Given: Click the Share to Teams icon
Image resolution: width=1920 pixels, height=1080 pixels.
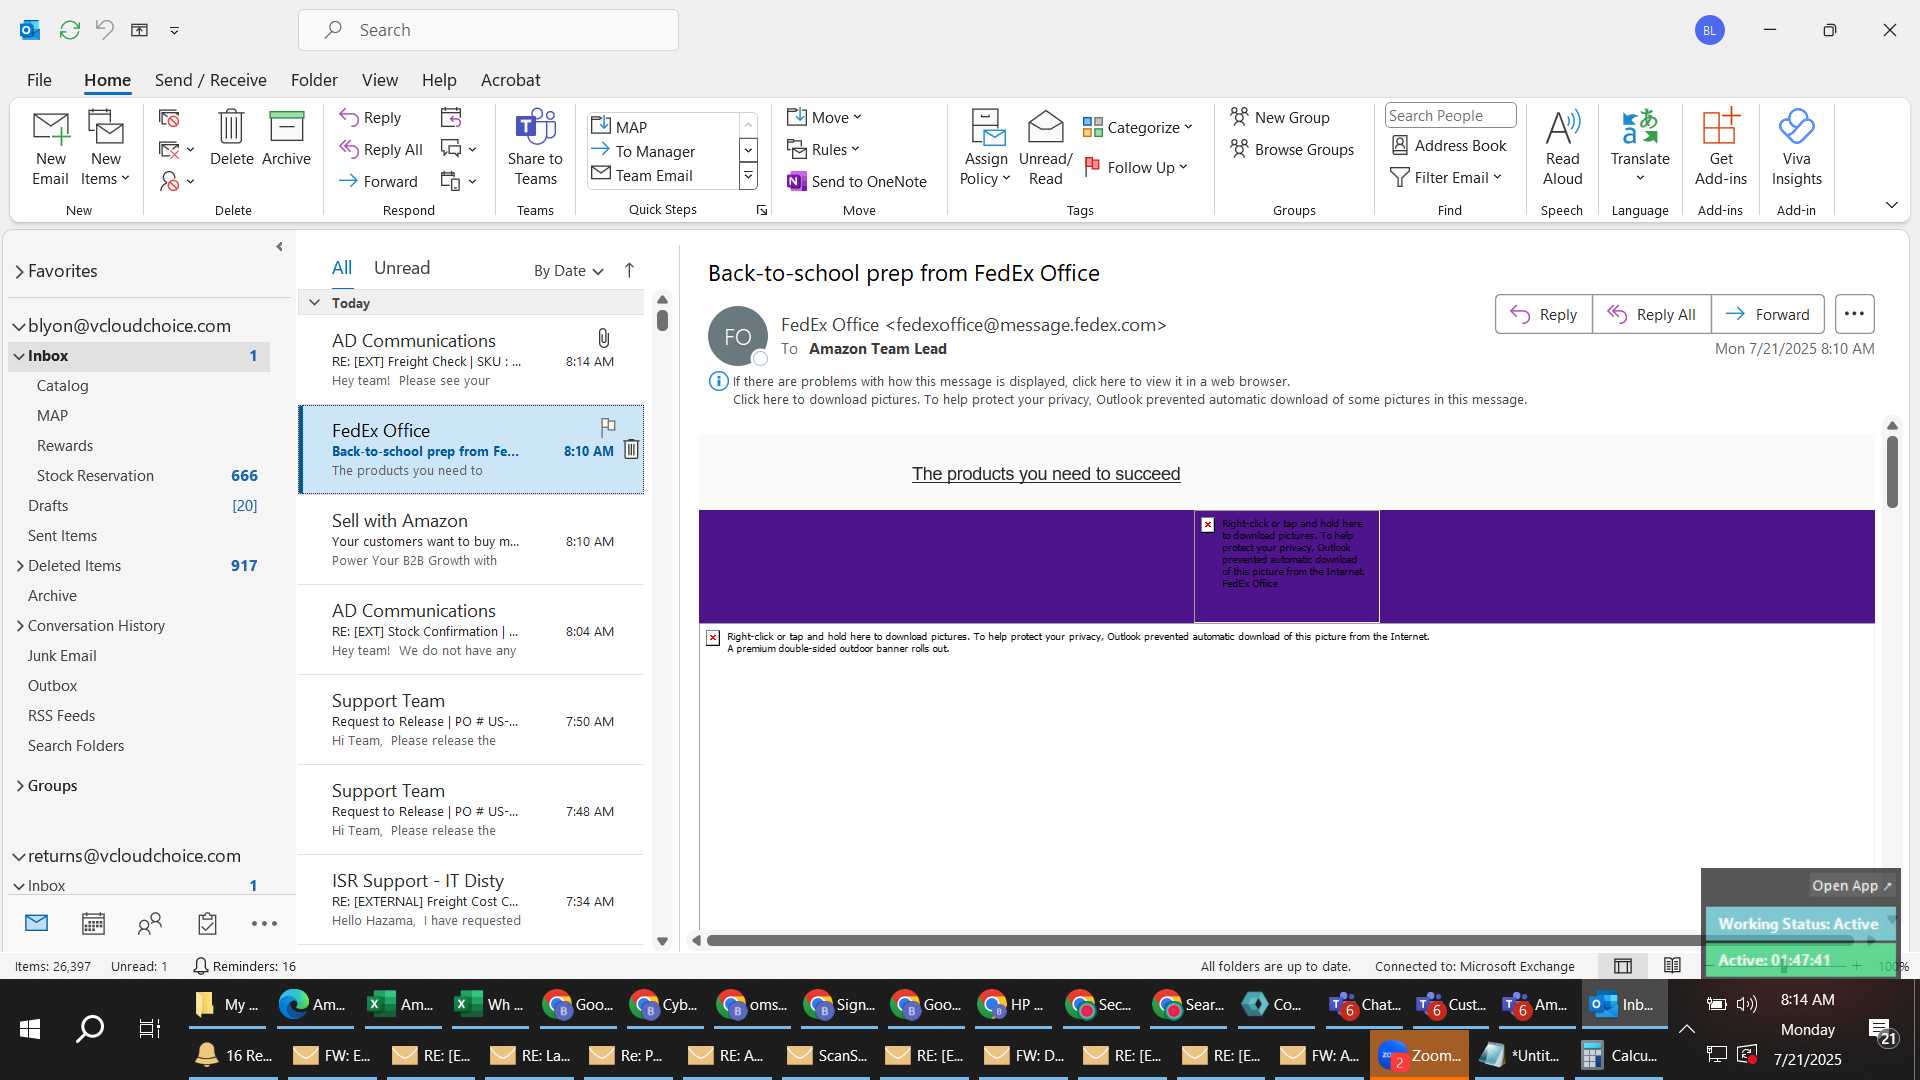Looking at the screenshot, I should click(x=535, y=128).
